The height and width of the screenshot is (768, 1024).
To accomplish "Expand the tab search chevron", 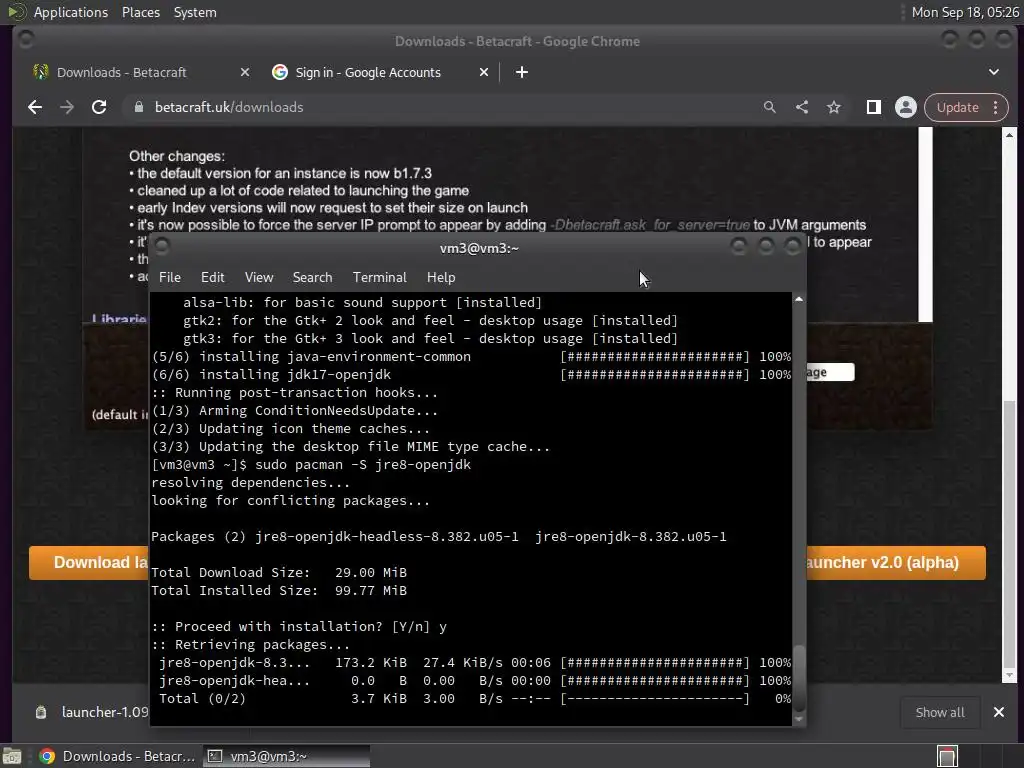I will [x=994, y=72].
